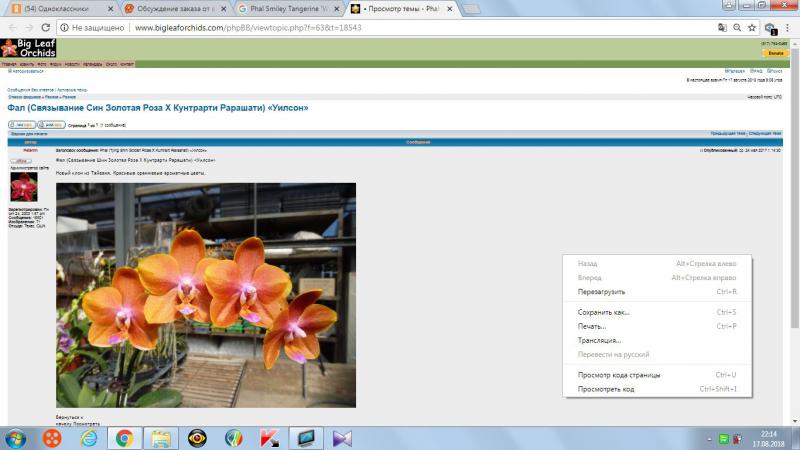Click the Big Leaf Orchids logo
Viewport: 800px width, 450px height.
pyautogui.click(x=28, y=48)
